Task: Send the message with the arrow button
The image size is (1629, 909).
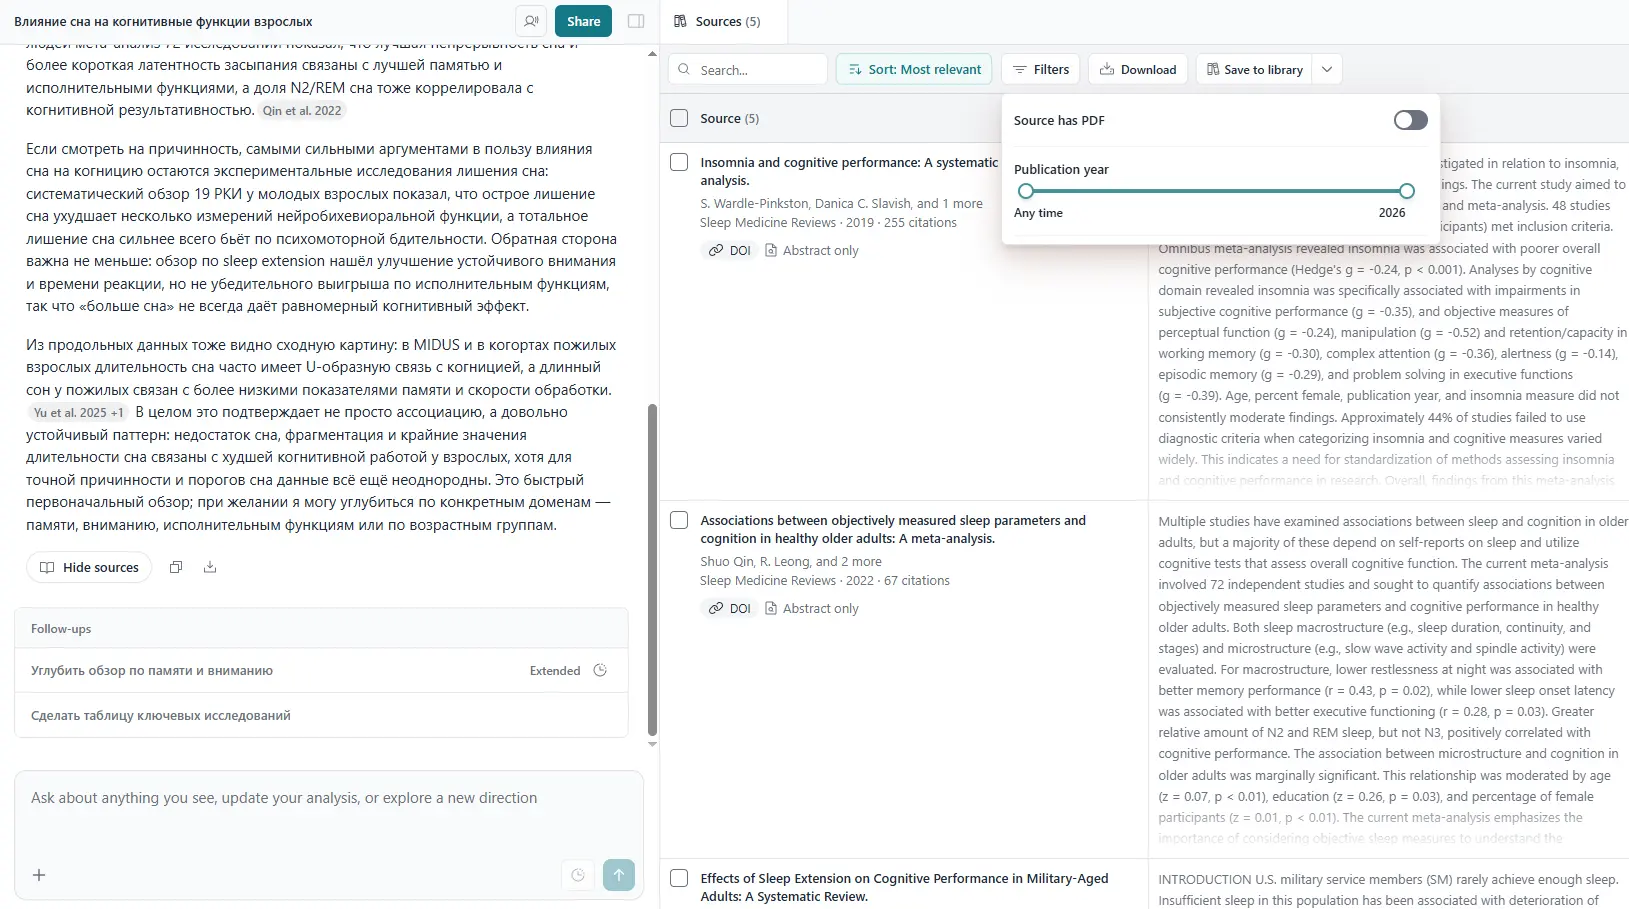Action: pos(619,875)
